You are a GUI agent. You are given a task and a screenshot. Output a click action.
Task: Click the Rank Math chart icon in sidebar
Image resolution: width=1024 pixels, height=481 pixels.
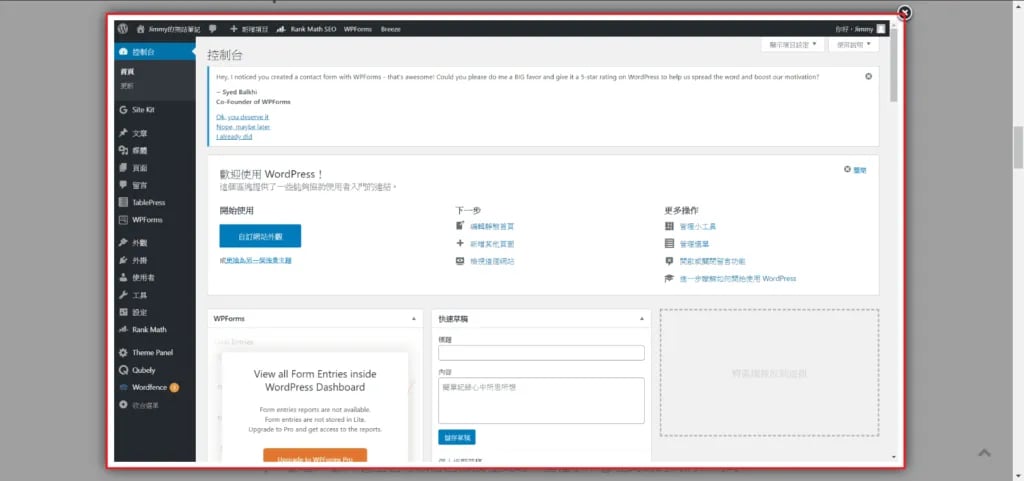coord(123,330)
